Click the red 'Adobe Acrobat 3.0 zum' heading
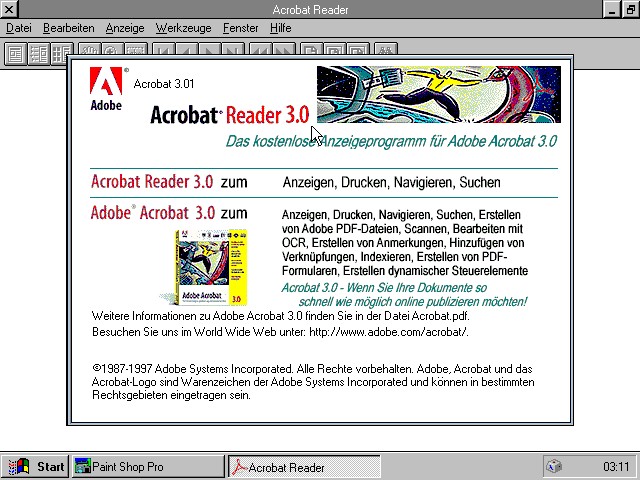 tap(169, 213)
